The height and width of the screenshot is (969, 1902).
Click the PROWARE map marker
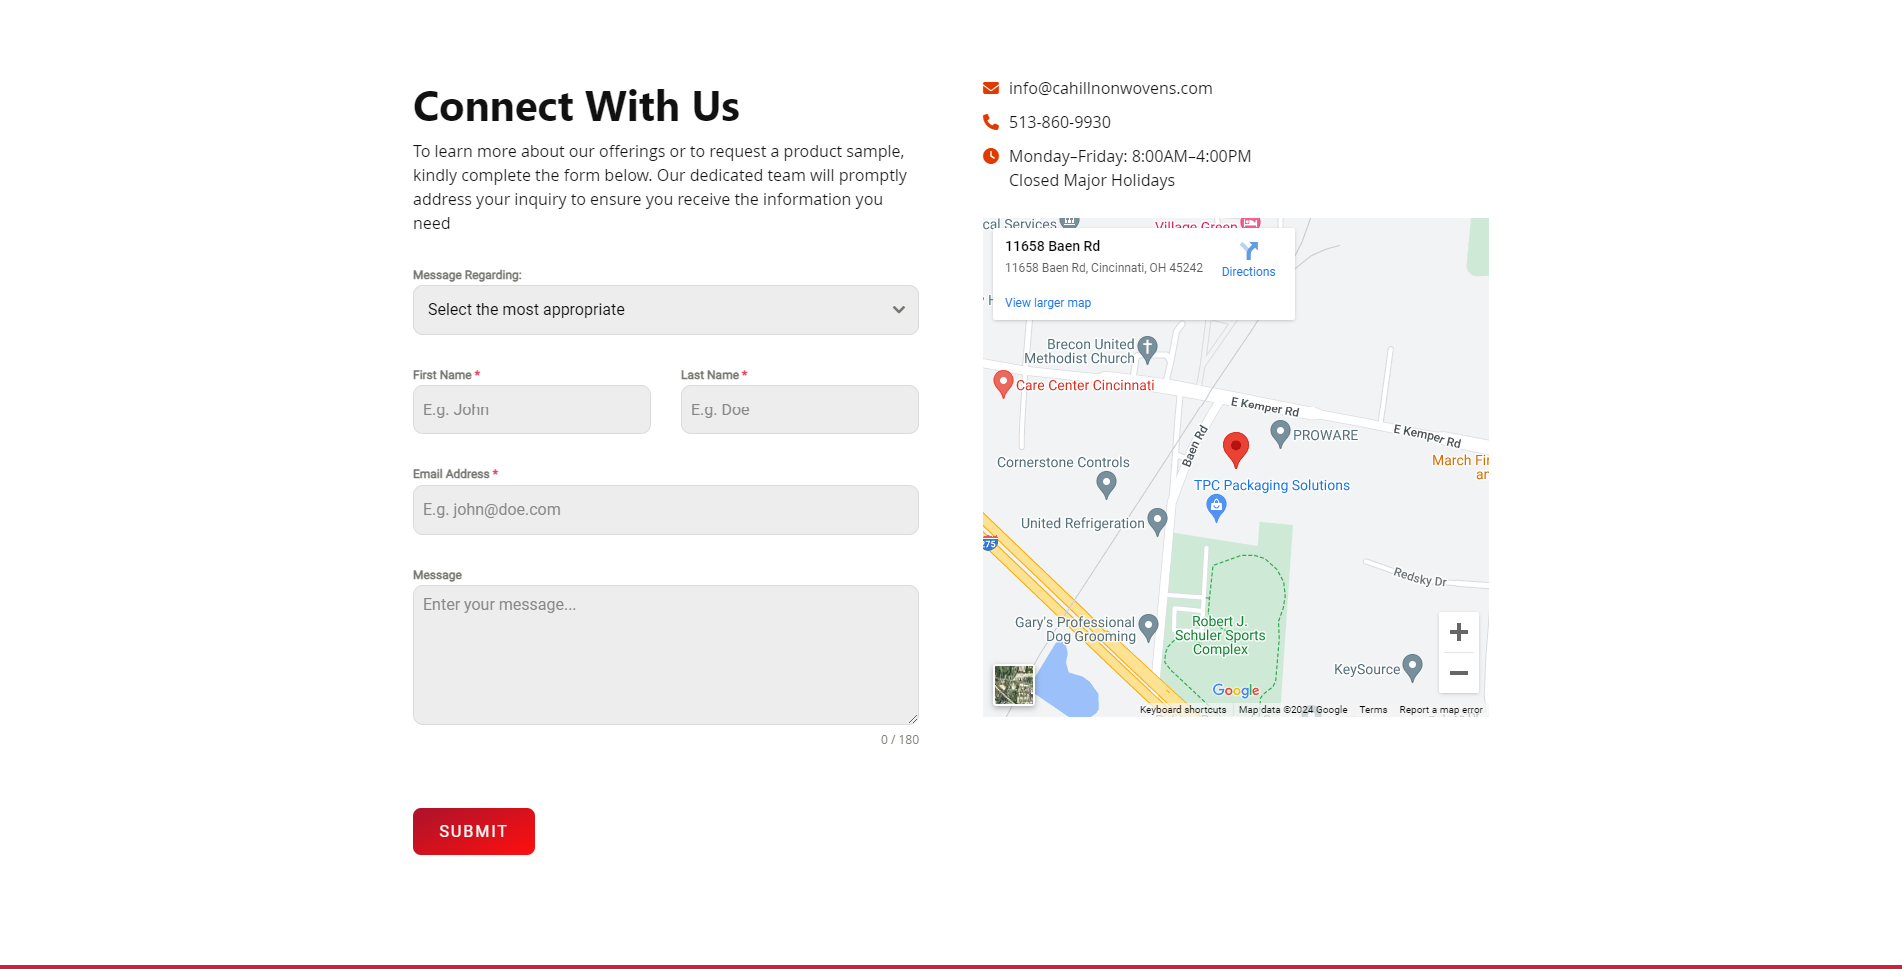pyautogui.click(x=1280, y=433)
